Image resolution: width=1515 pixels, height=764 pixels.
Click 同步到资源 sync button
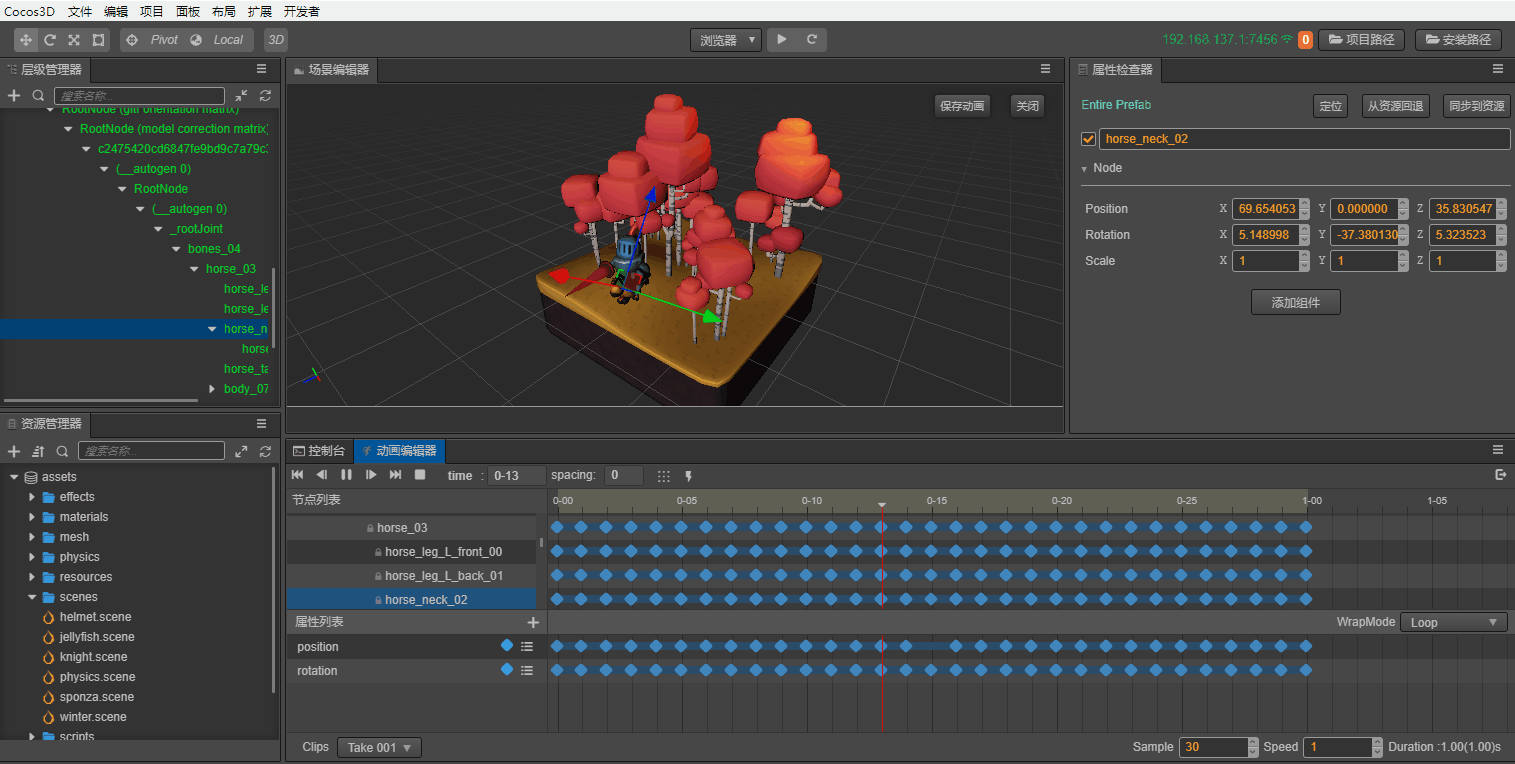coord(1476,106)
